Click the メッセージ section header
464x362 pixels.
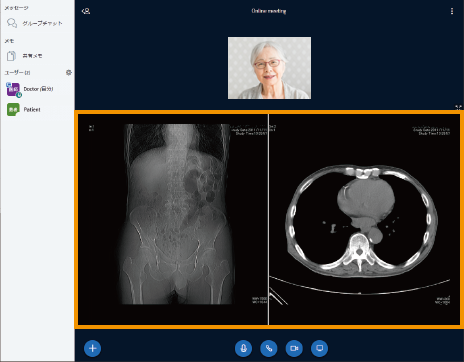point(16,8)
